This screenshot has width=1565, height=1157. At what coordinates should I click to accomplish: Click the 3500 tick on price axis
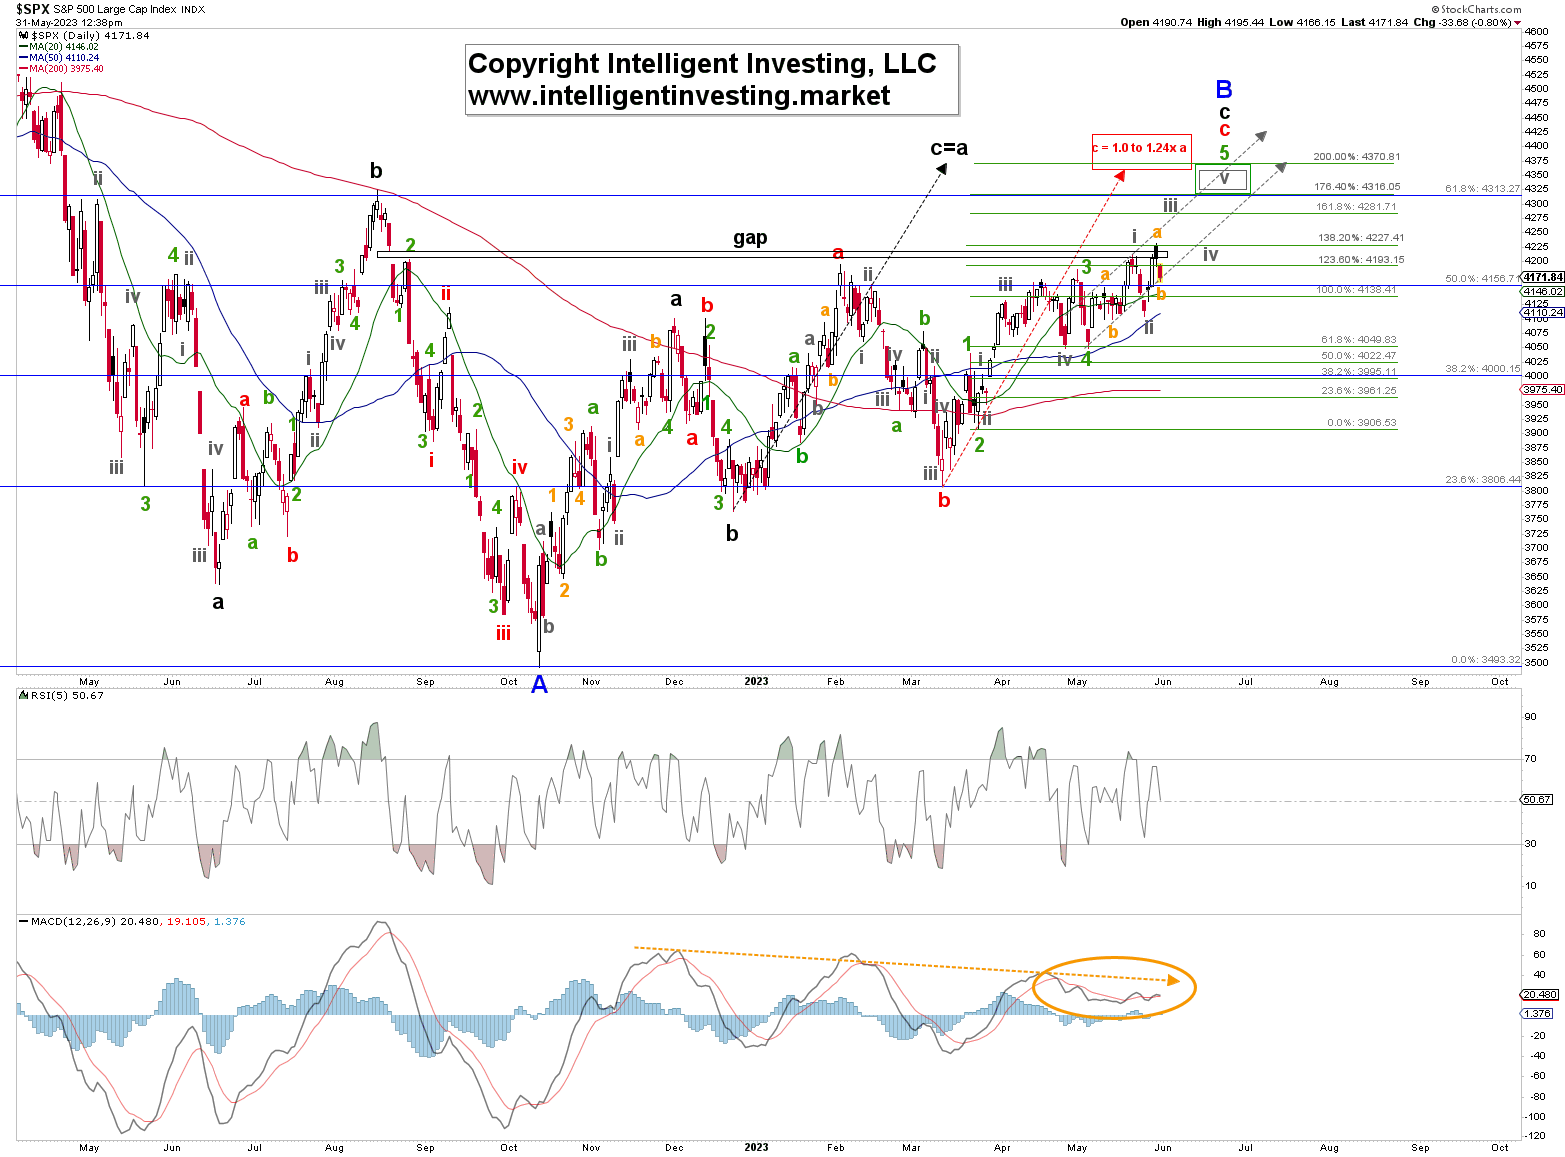click(x=1538, y=663)
